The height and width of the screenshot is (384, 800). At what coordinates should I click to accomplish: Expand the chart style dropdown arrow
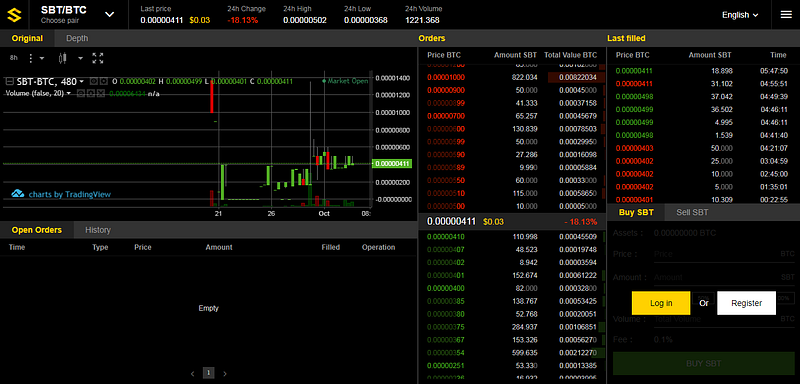pos(80,58)
